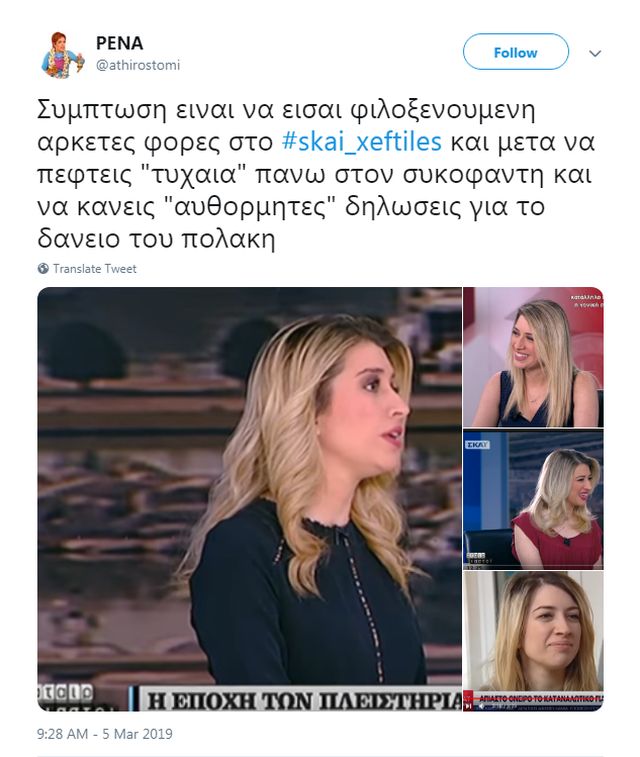This screenshot has height=757, width=640.
Task: Open the top-right photo with smiling woman
Action: click(533, 357)
